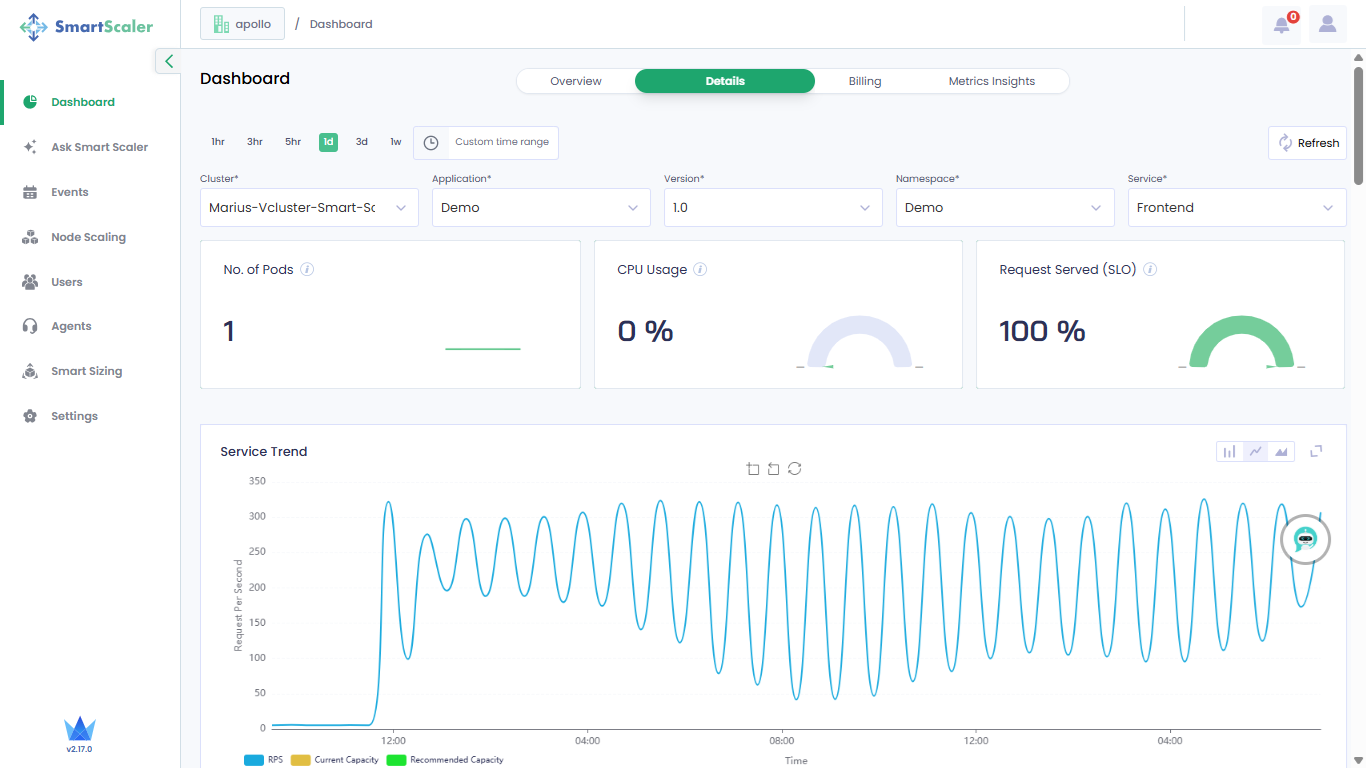Open the Cluster dropdown
1366x768 pixels.
309,208
